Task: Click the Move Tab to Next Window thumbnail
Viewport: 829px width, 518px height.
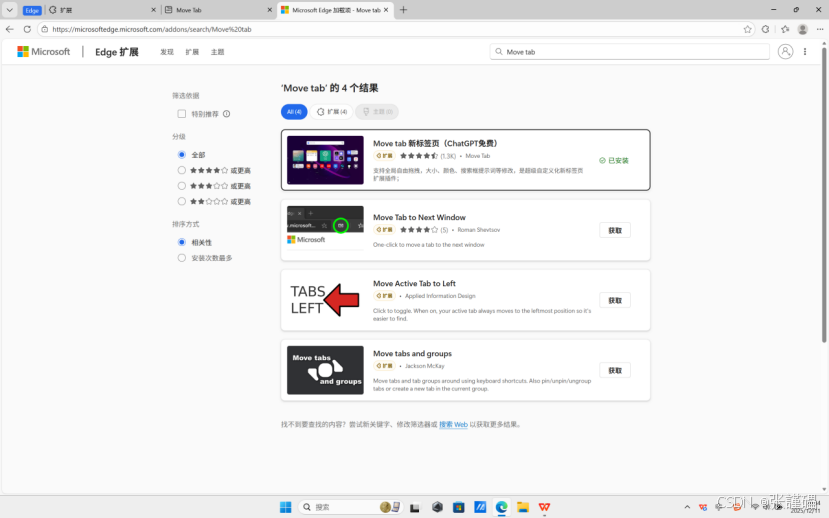Action: 325,227
